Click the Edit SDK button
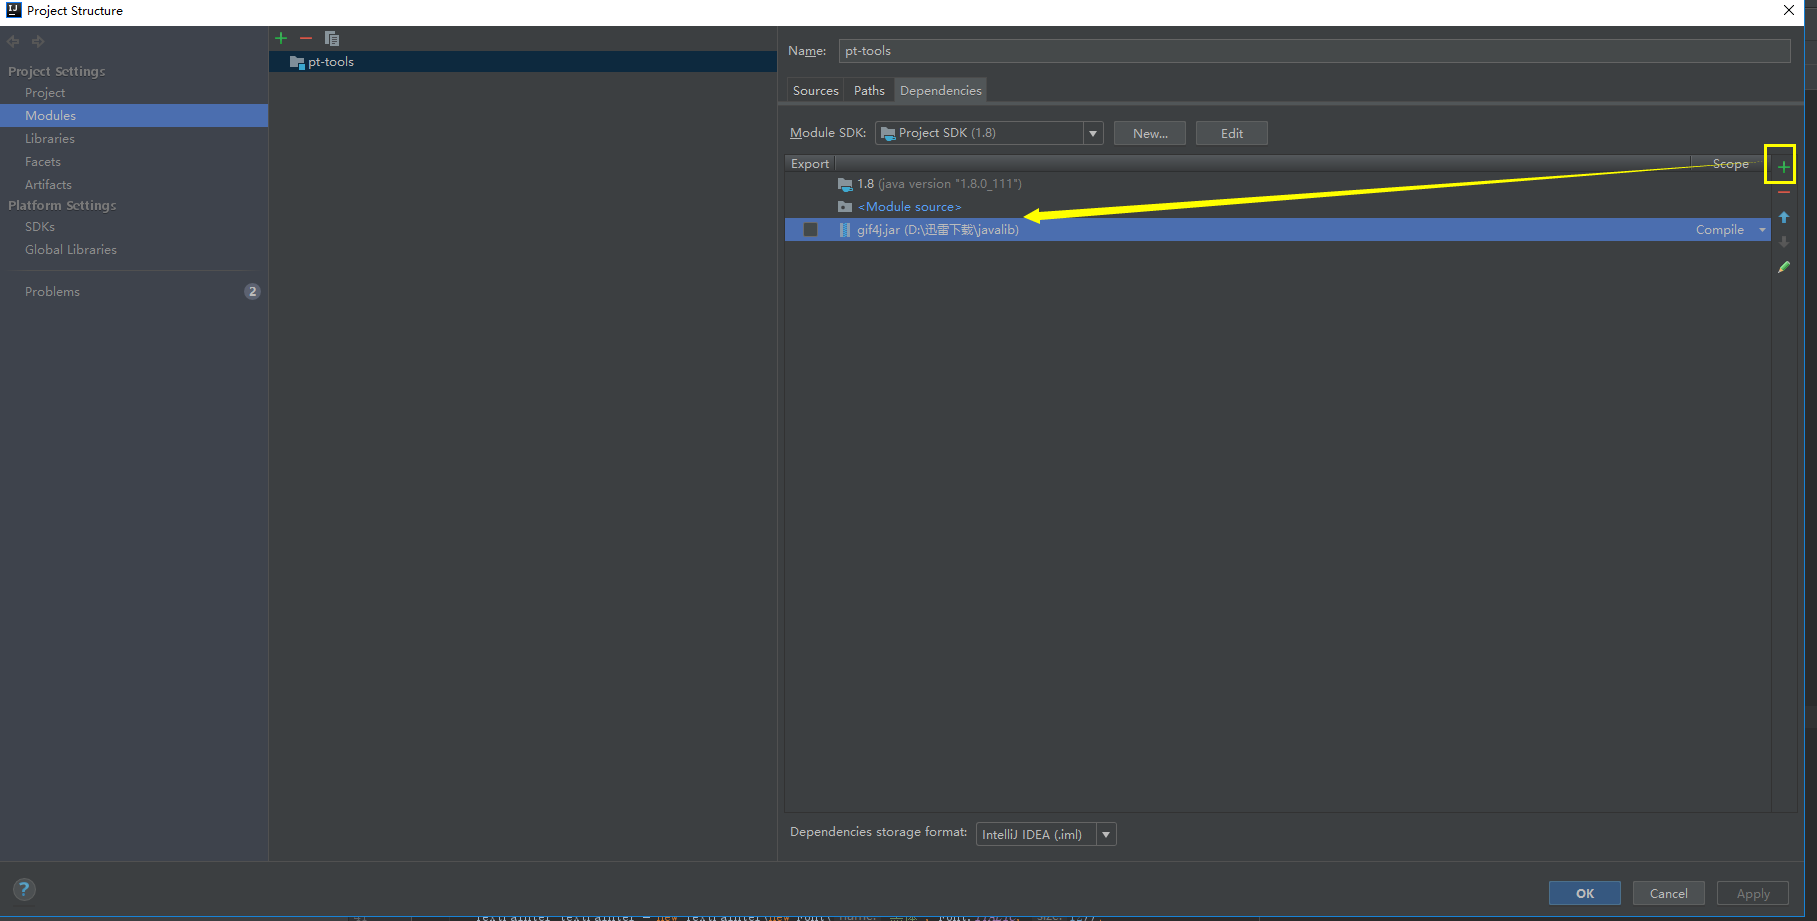This screenshot has height=921, width=1817. (x=1232, y=133)
